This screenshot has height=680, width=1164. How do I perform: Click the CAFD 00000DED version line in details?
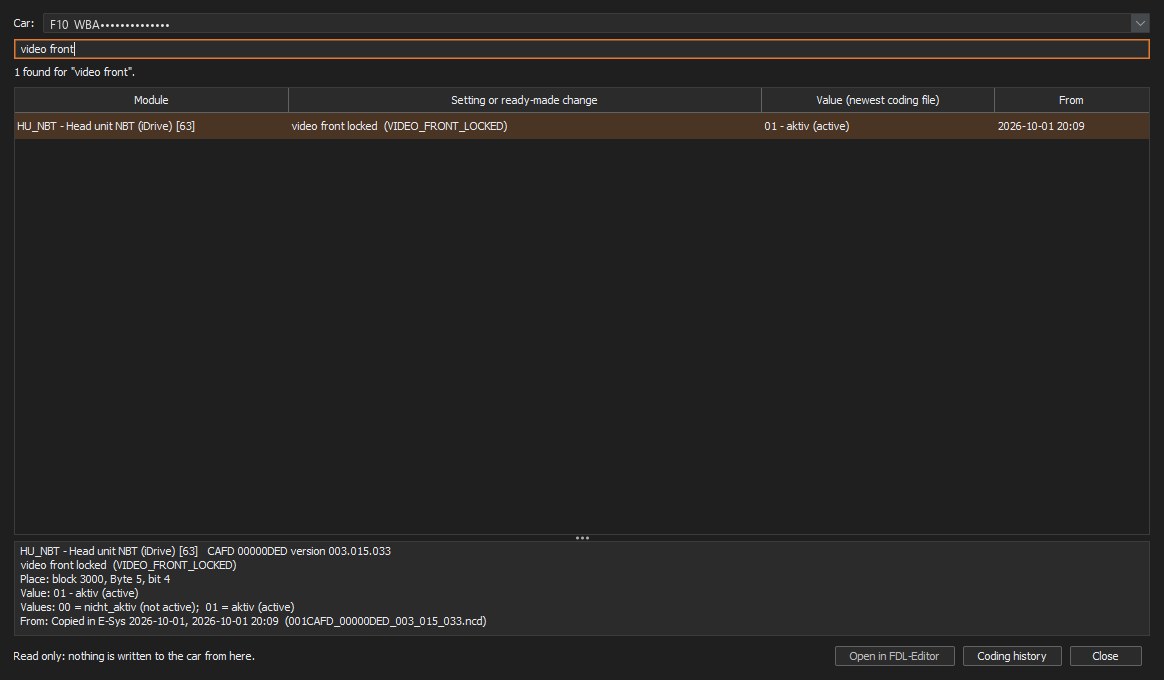pos(206,551)
